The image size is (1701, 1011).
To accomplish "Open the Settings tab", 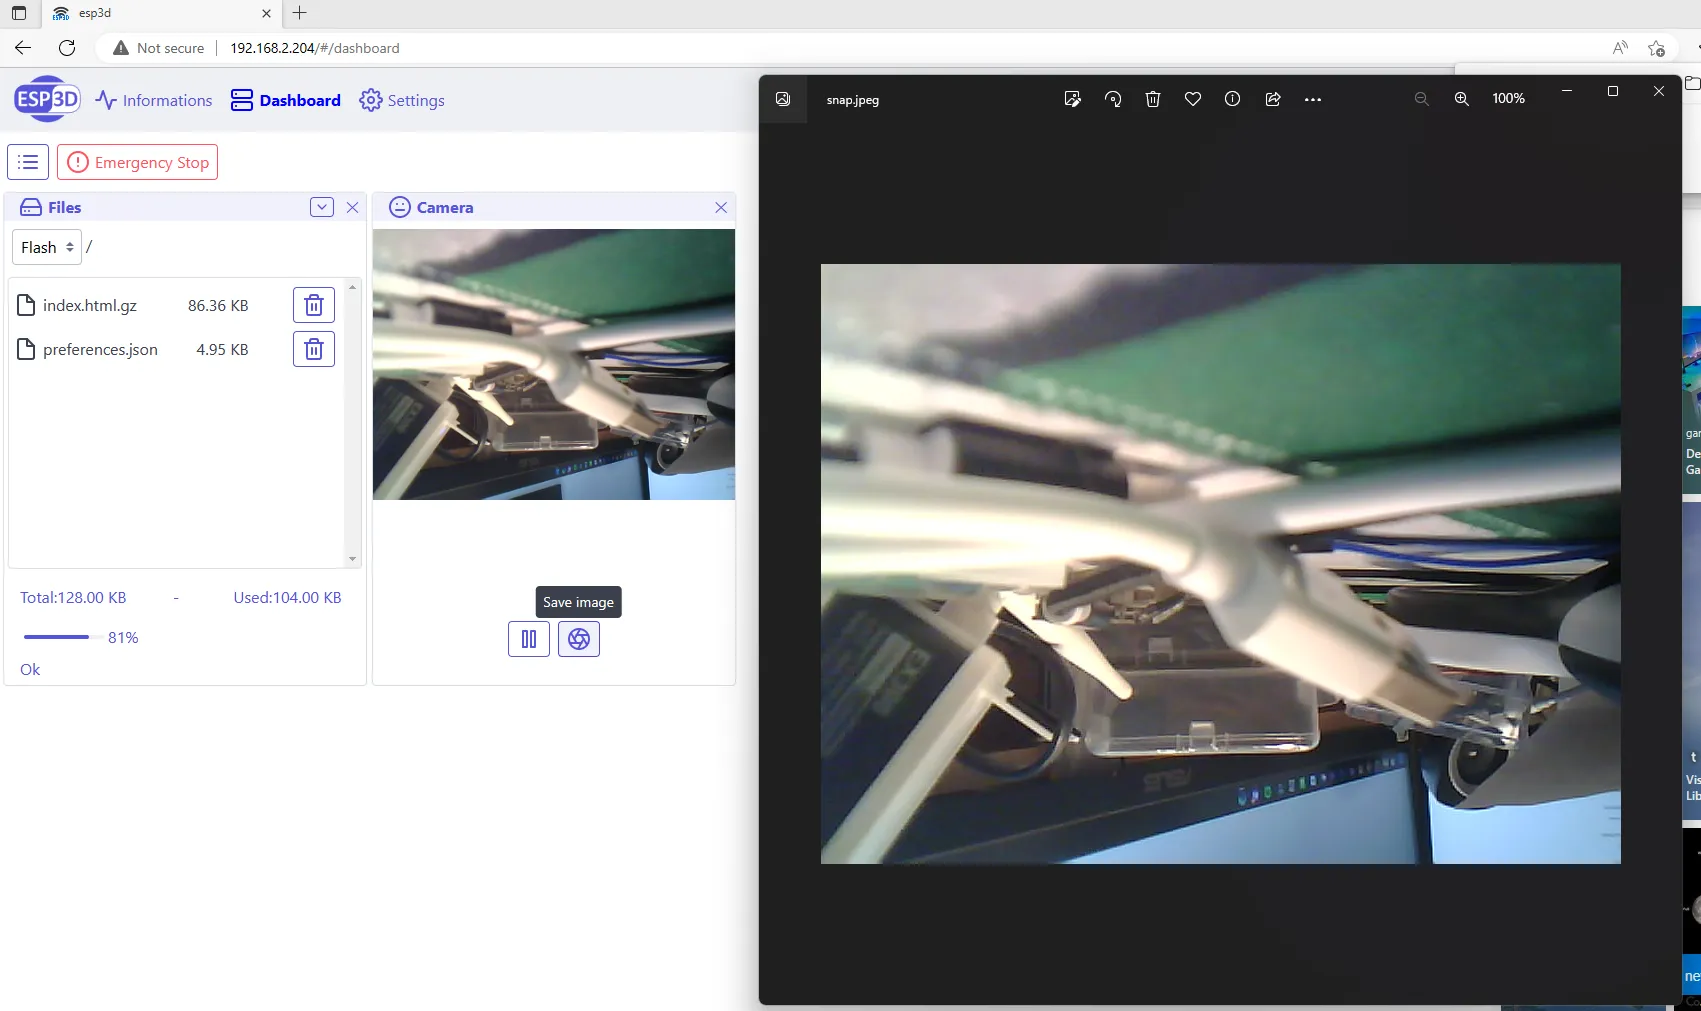I will point(402,100).
